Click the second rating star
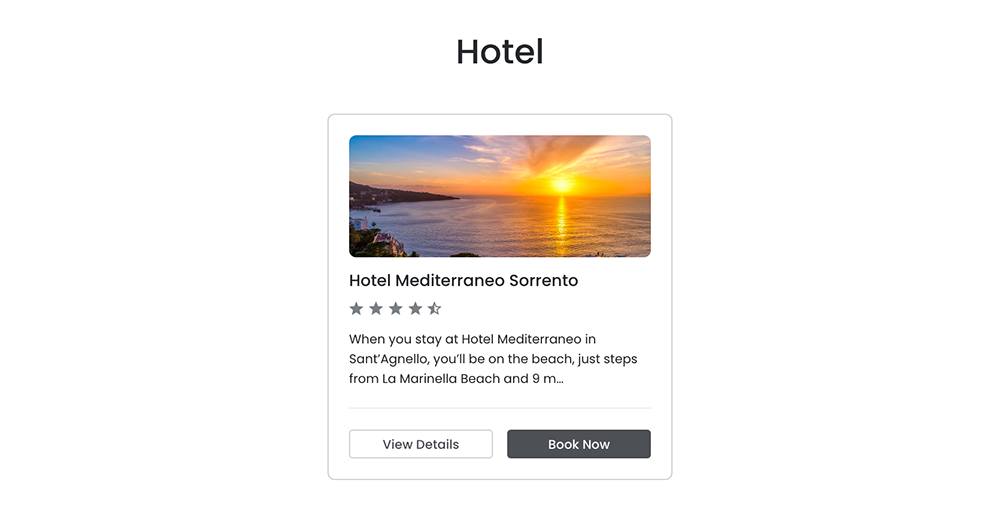The image size is (1000, 517). point(376,309)
